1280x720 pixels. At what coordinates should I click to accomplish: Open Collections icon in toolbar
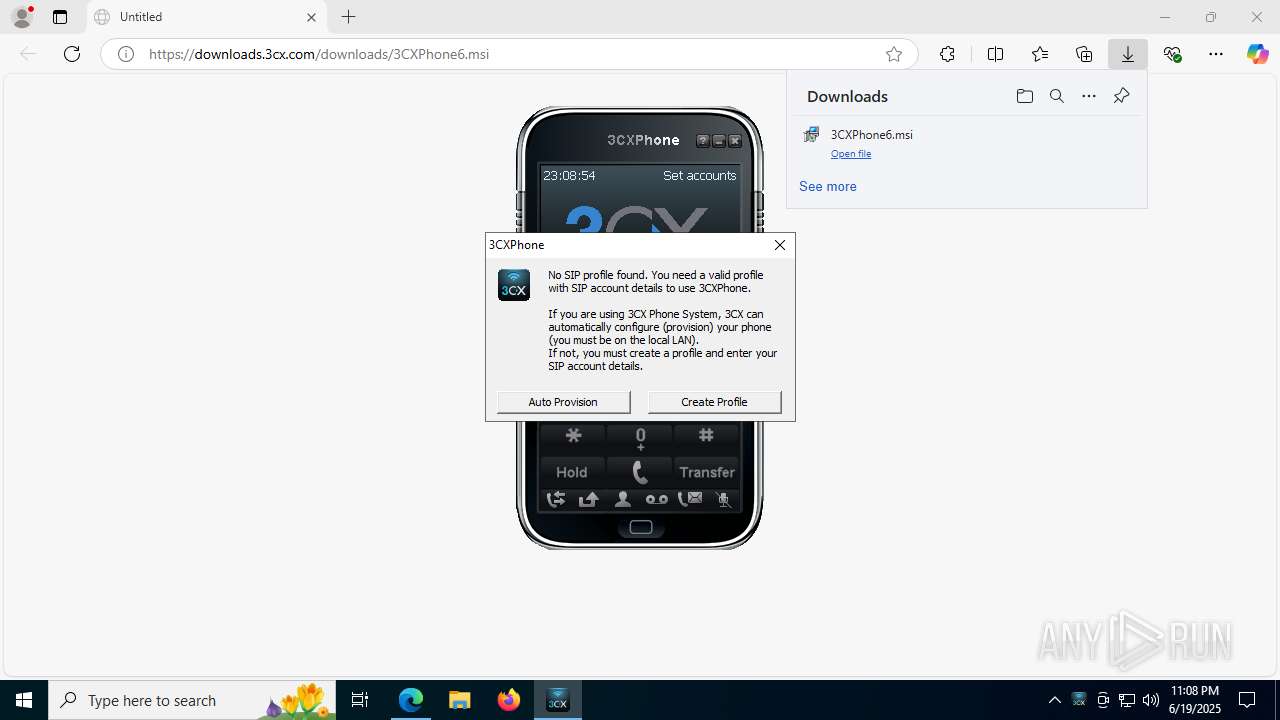click(1084, 54)
